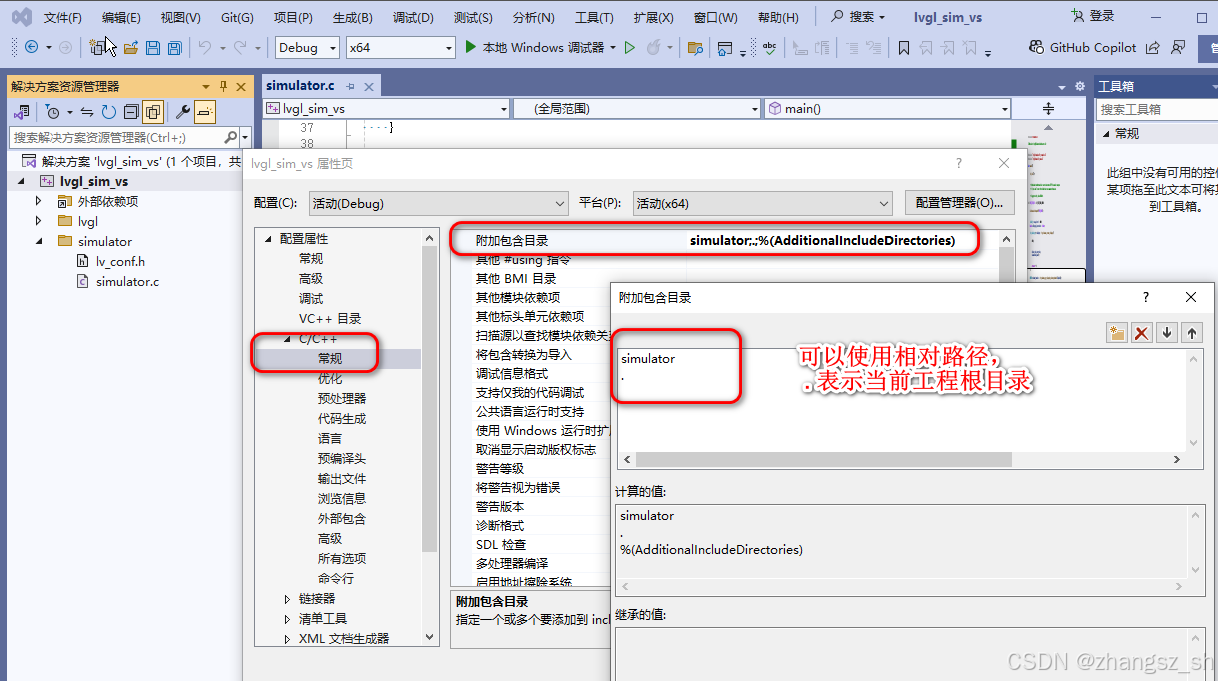
Task: Move include line down with arrow icon
Action: click(x=1167, y=333)
